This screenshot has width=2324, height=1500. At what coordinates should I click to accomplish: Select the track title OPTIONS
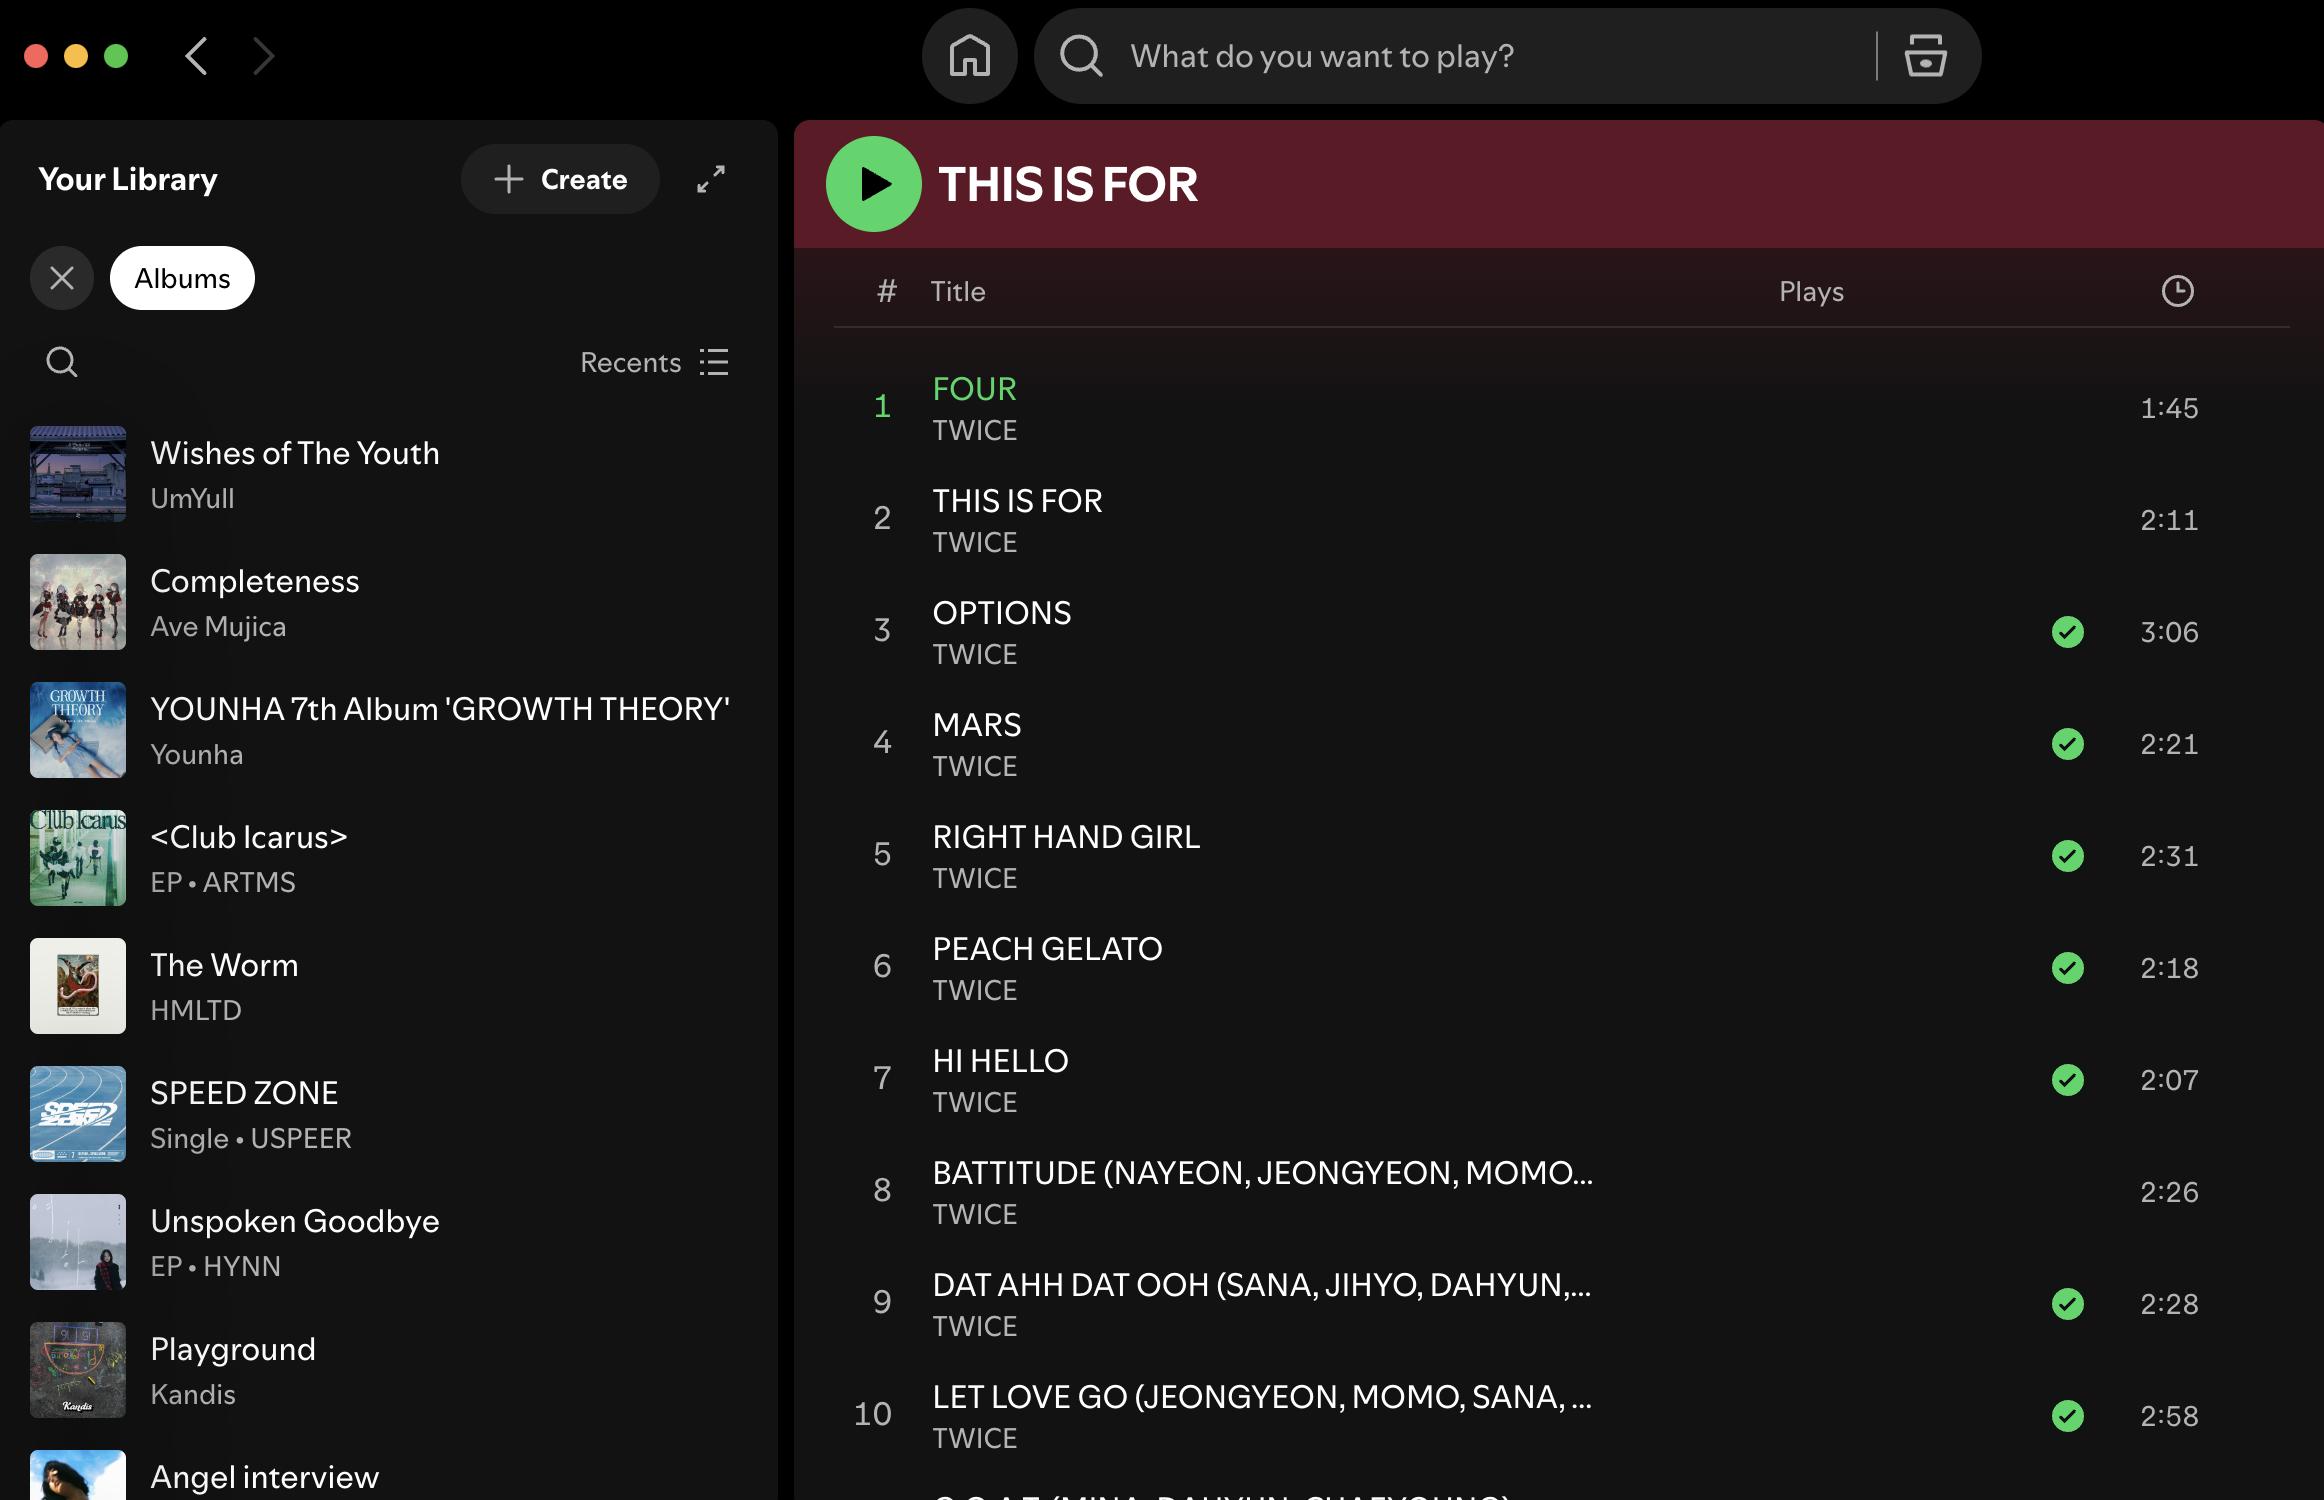click(1001, 613)
